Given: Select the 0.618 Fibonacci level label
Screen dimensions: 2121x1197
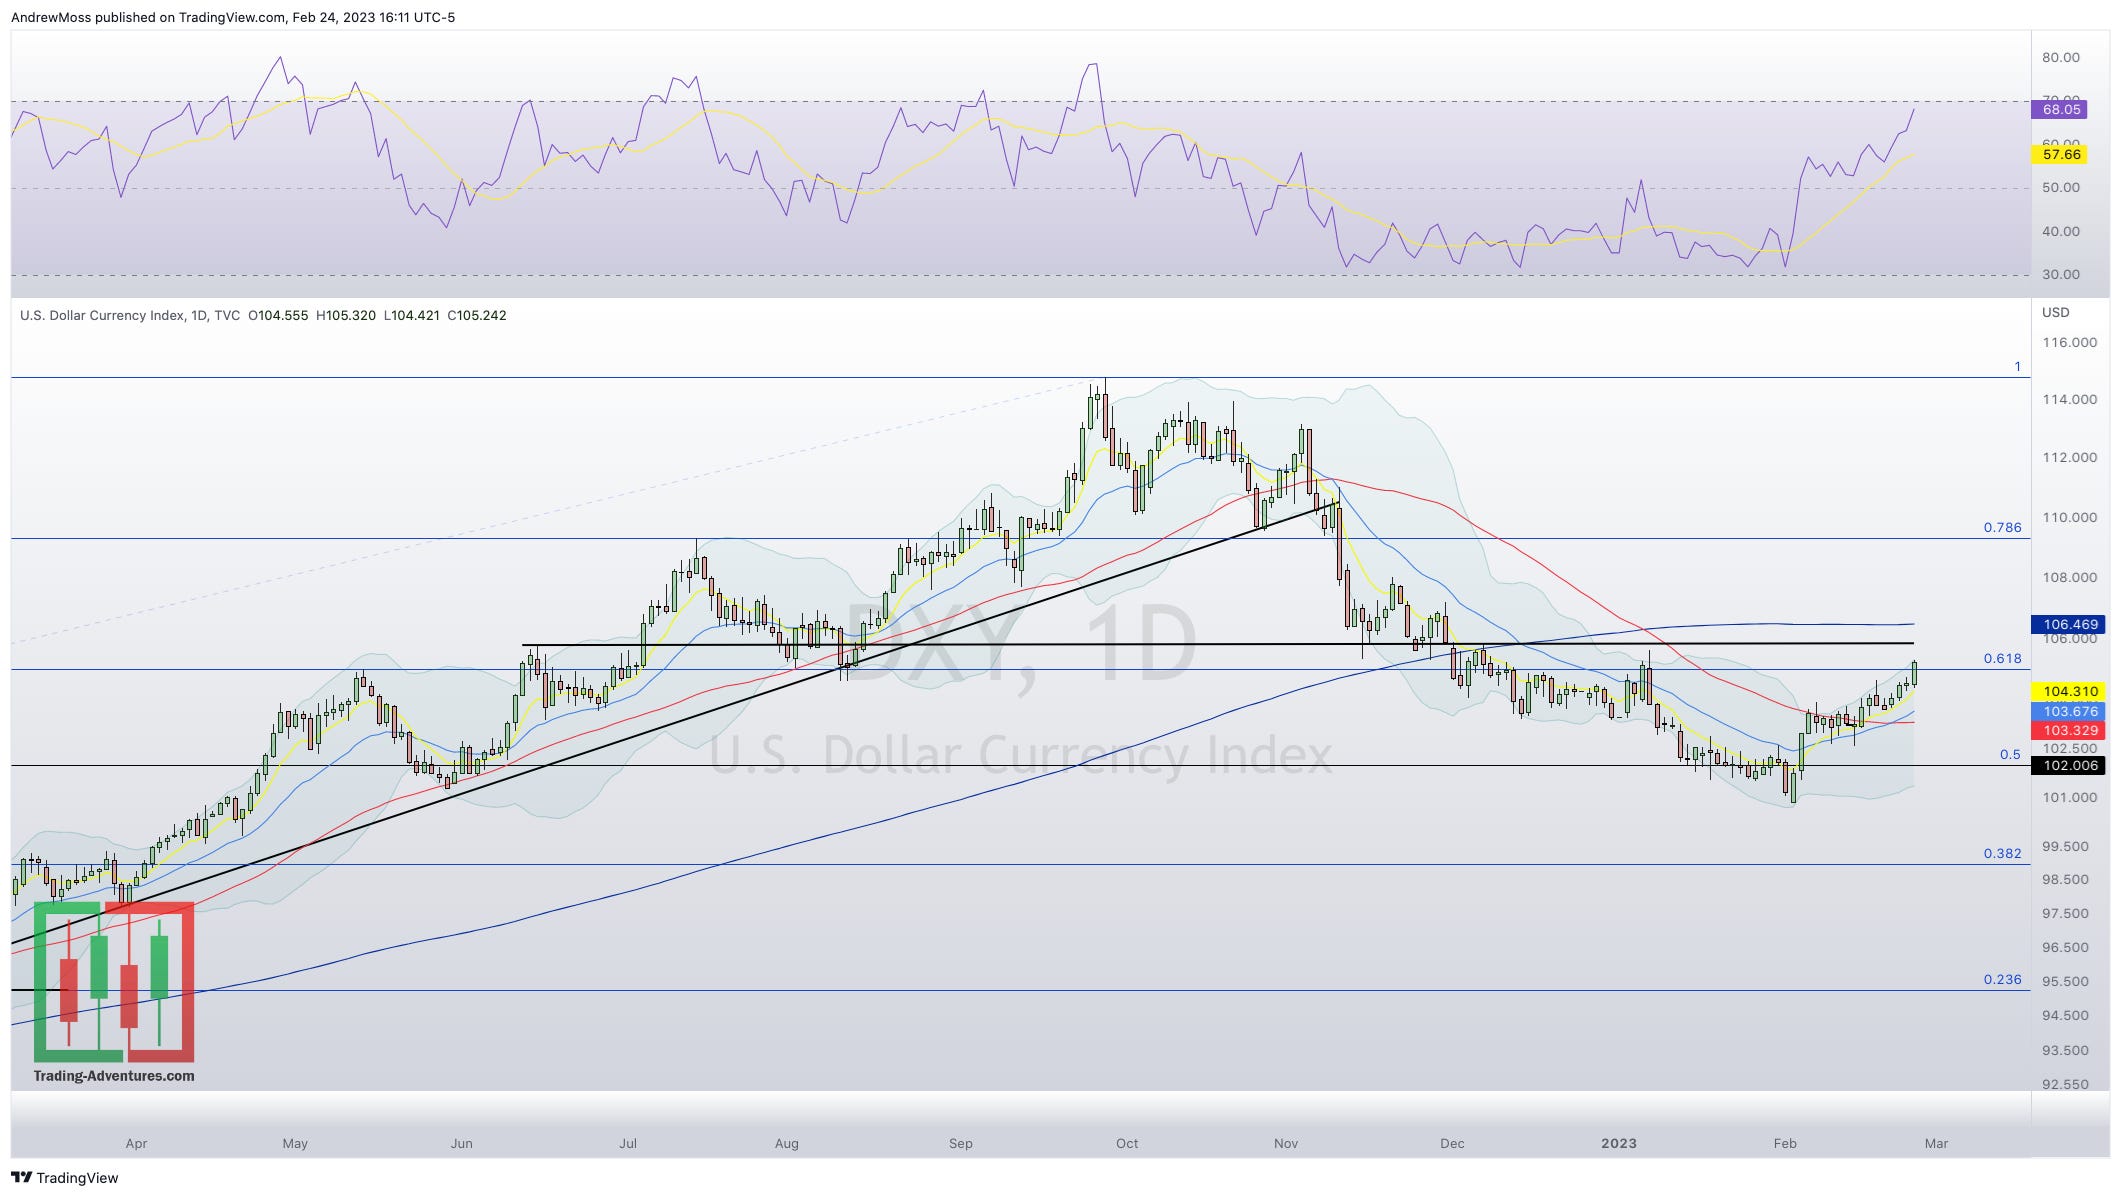Looking at the screenshot, I should 2002,658.
